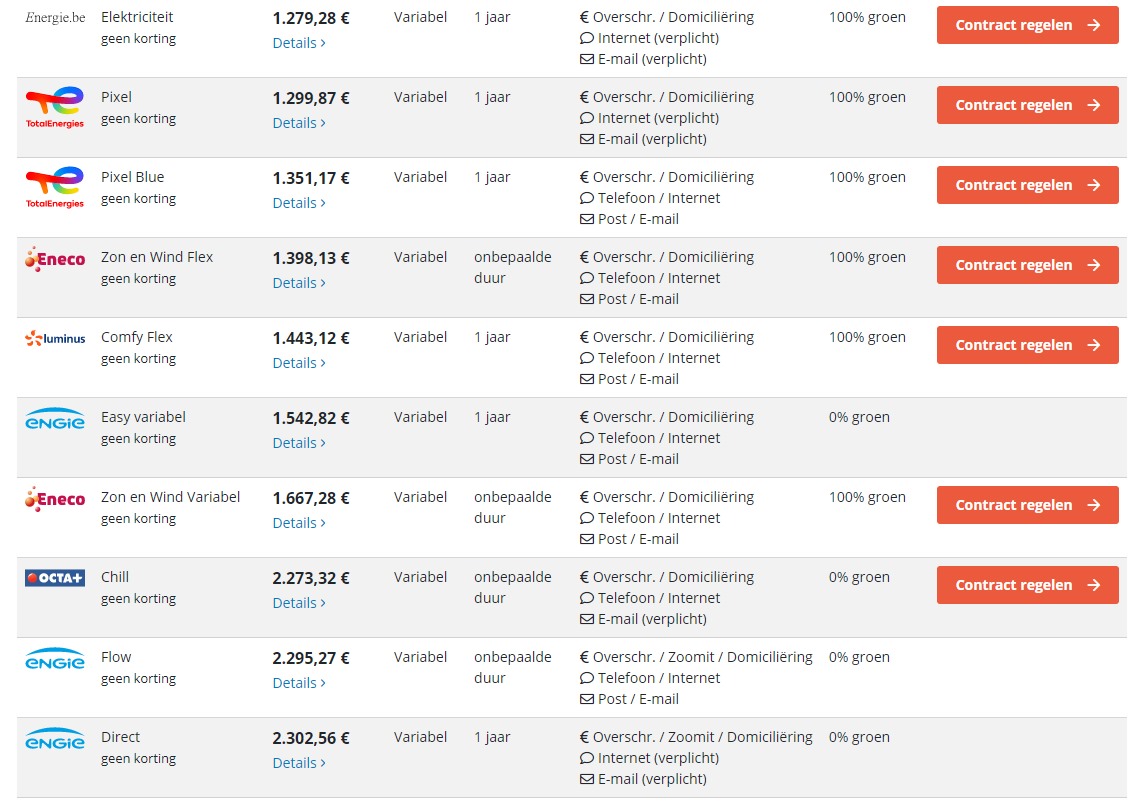Click Engie logo for Easy variabel
This screenshot has width=1133, height=803.
click(x=55, y=419)
